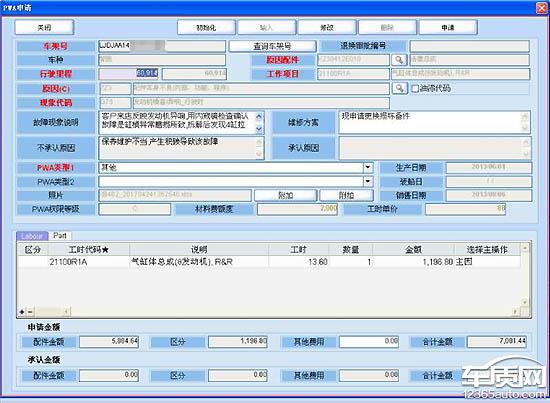Click the 维修方案 text area
Image resolution: width=550 pixels, height=403 pixels.
pos(435,122)
